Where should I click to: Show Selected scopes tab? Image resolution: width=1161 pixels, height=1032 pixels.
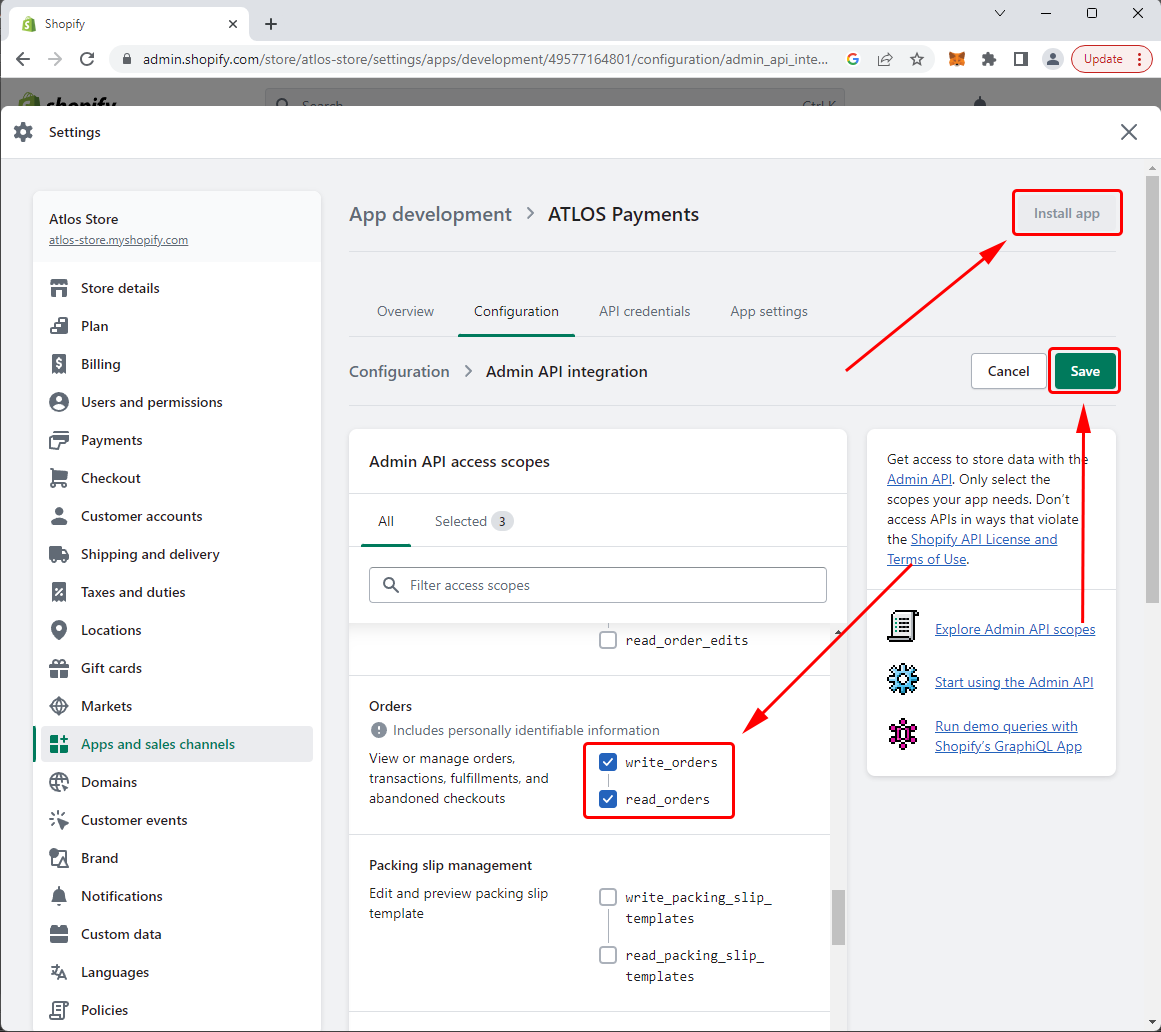coord(473,521)
